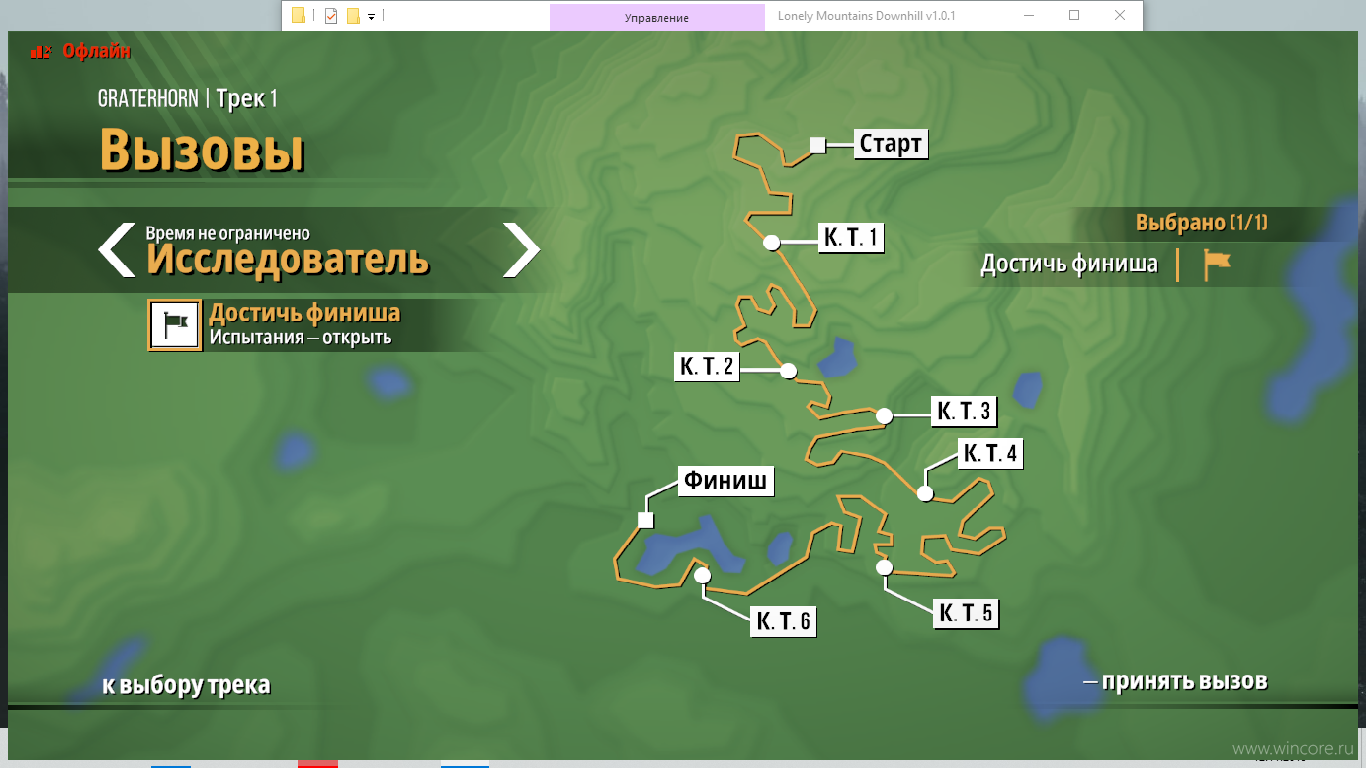Image resolution: width=1366 pixels, height=768 pixels.
Task: Click the К.Т. 3 label
Action: tap(964, 411)
